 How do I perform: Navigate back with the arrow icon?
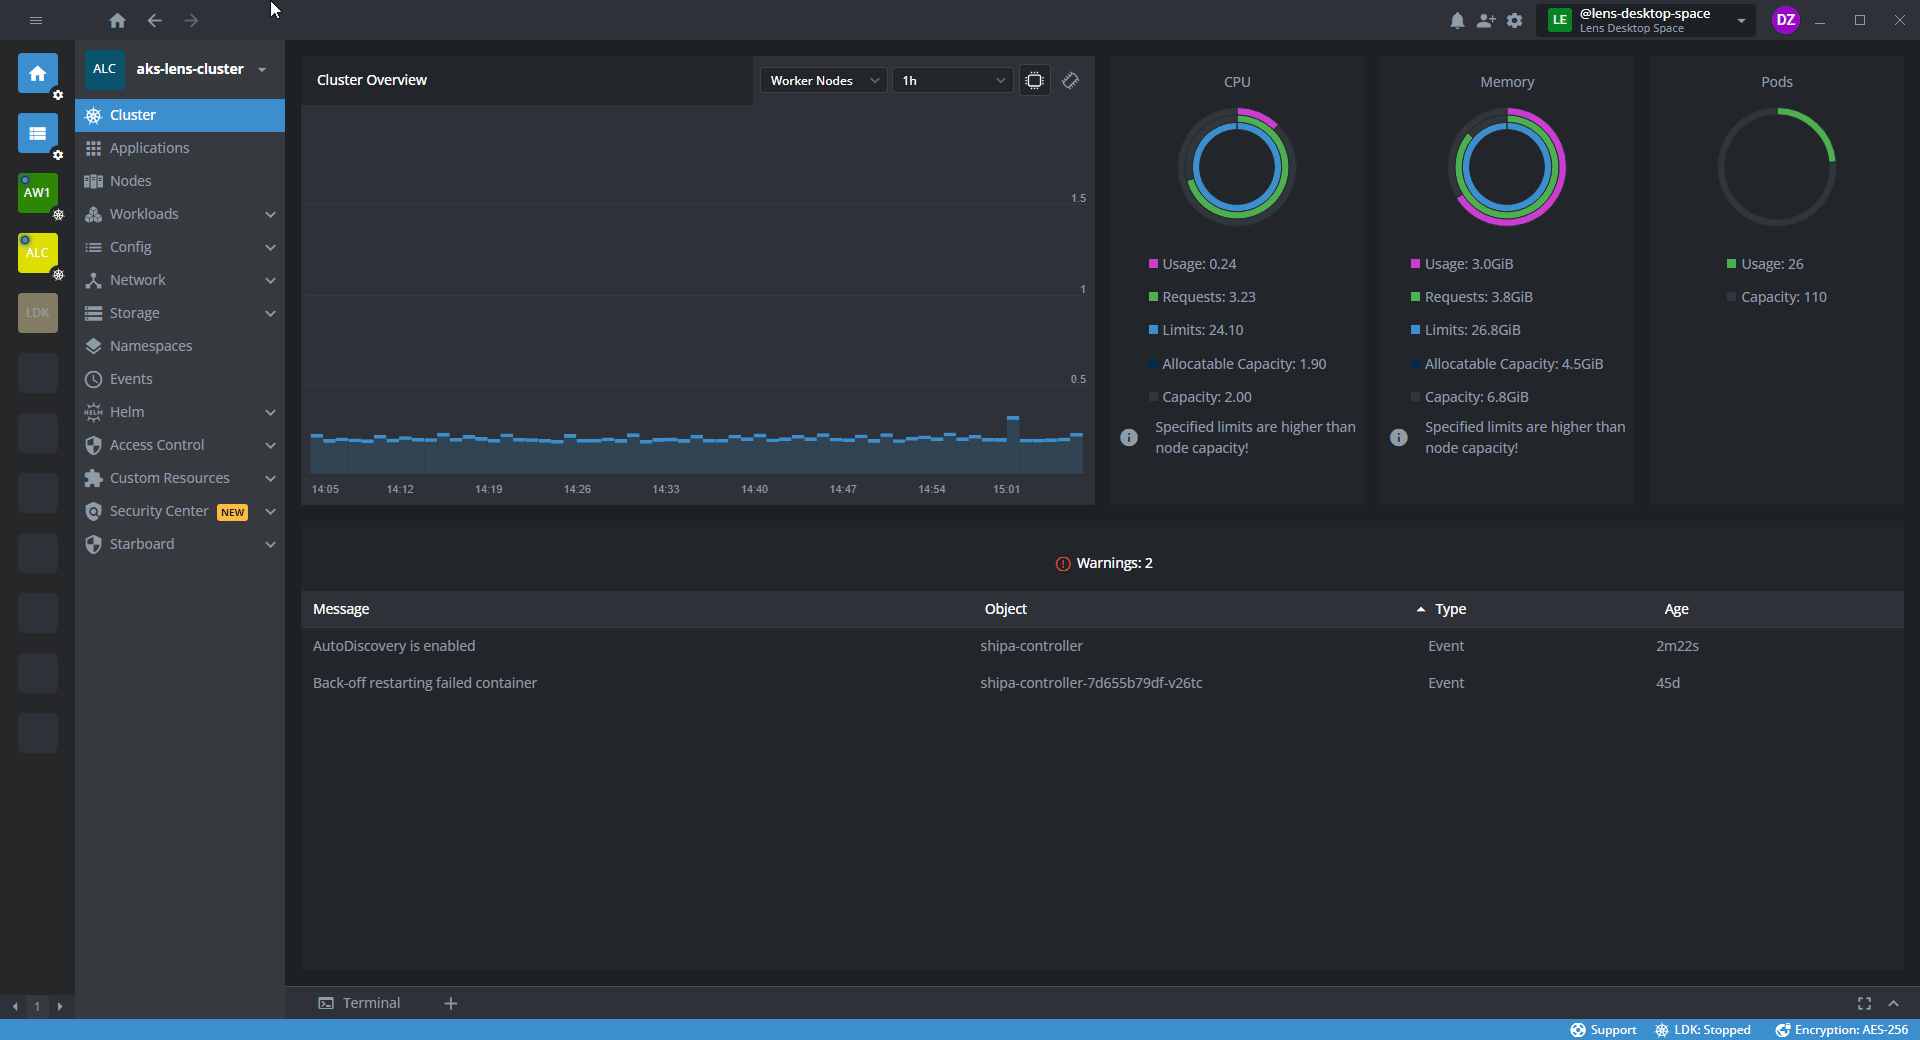(154, 21)
